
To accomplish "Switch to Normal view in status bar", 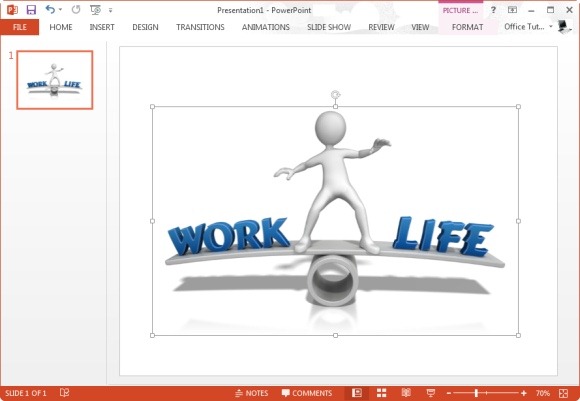I will pyautogui.click(x=357, y=393).
